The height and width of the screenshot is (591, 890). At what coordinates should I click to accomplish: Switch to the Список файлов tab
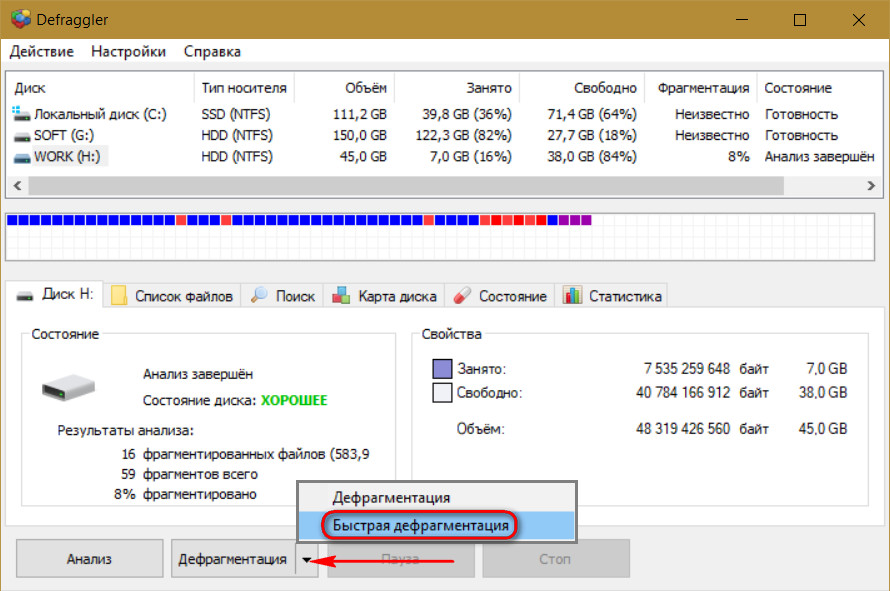click(x=172, y=296)
